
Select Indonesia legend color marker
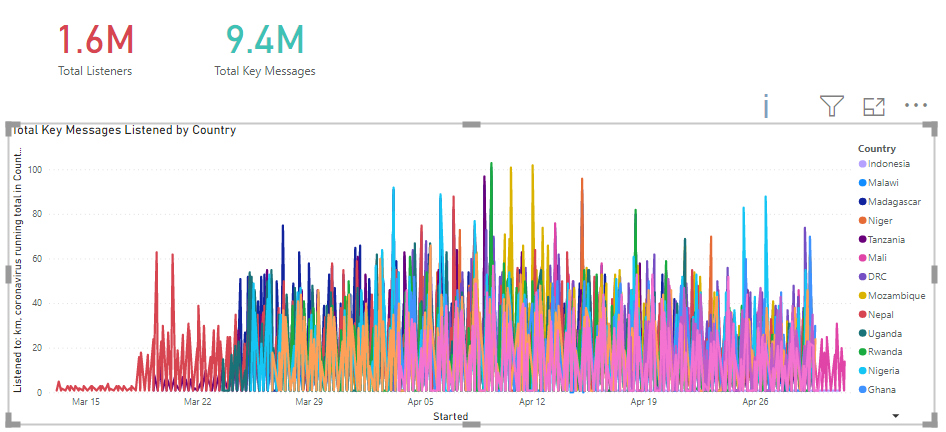click(862, 164)
